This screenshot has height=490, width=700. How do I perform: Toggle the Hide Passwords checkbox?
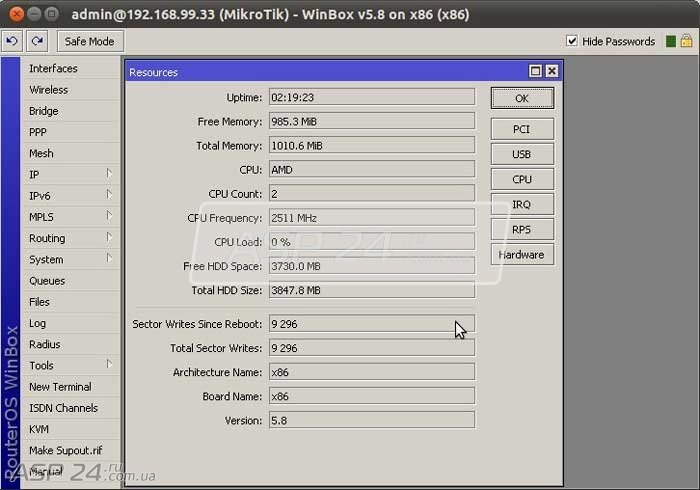coord(571,41)
